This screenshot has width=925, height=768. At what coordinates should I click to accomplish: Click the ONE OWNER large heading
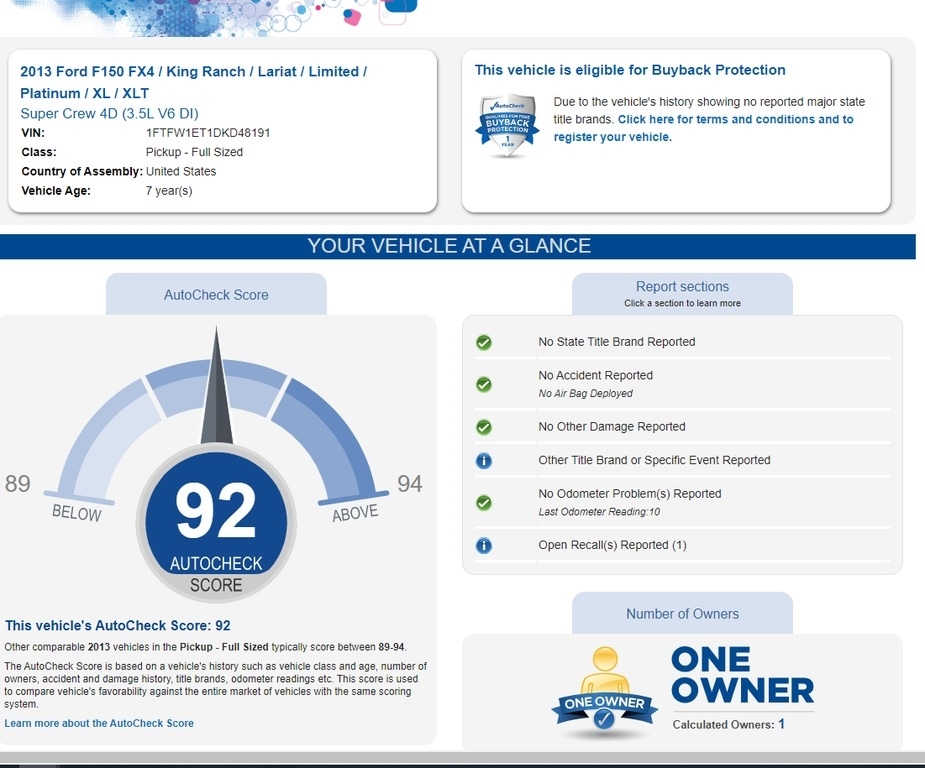pos(742,675)
